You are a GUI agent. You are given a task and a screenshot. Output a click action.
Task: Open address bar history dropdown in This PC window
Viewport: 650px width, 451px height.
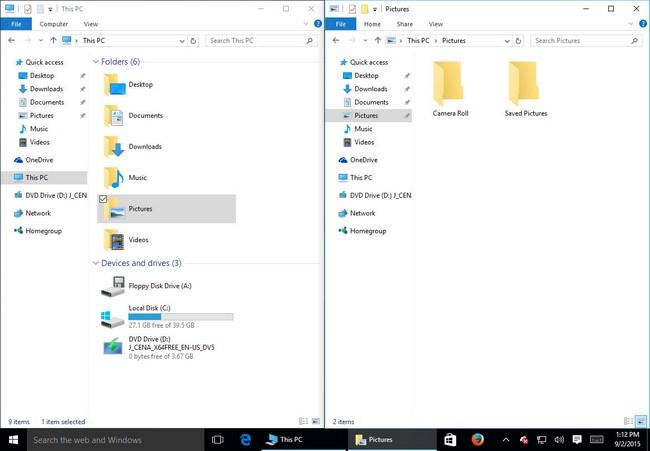(x=182, y=41)
